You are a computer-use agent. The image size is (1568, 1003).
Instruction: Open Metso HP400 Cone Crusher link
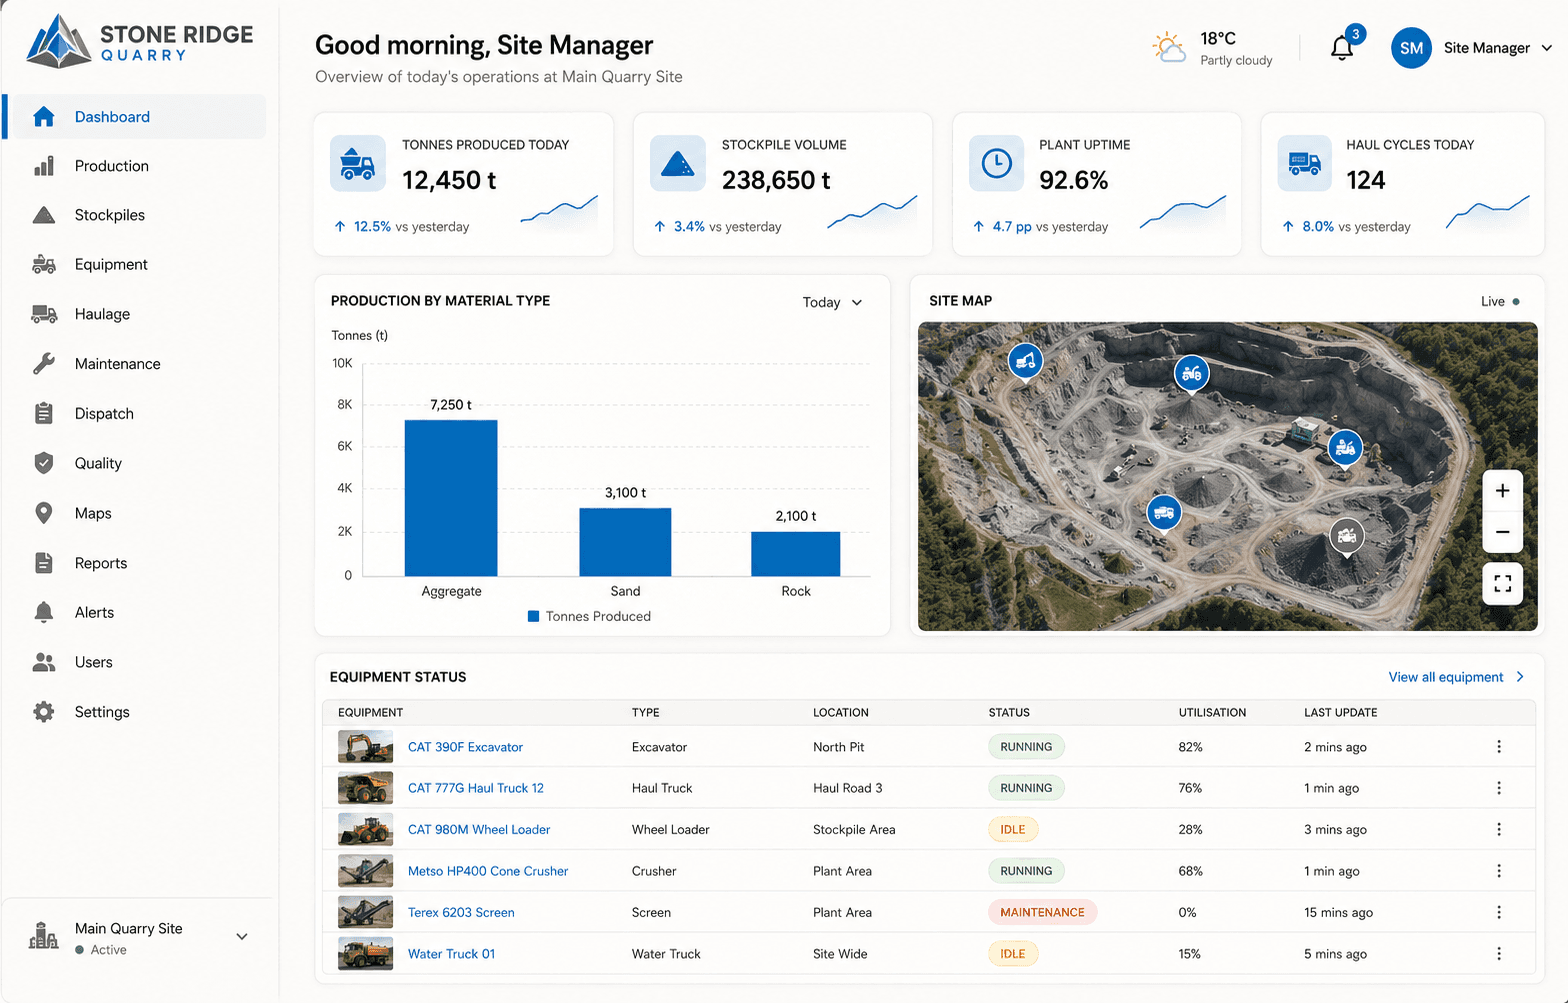(488, 871)
